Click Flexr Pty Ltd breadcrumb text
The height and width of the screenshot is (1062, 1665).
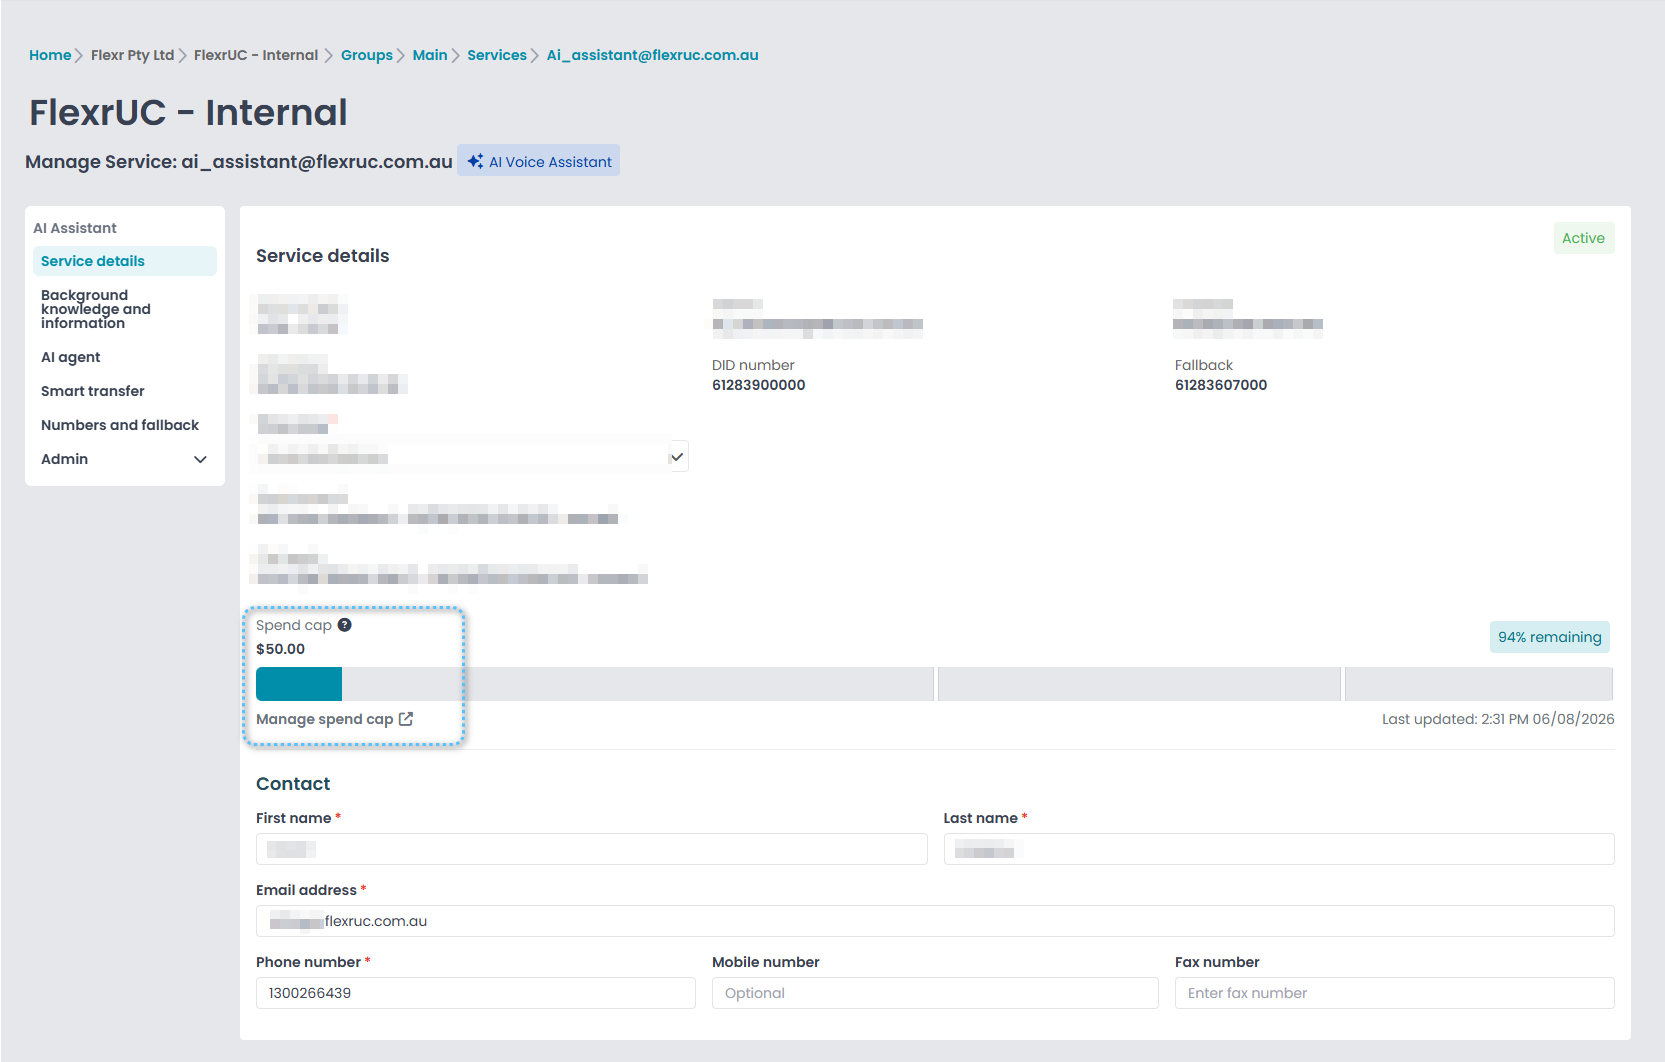(x=132, y=55)
